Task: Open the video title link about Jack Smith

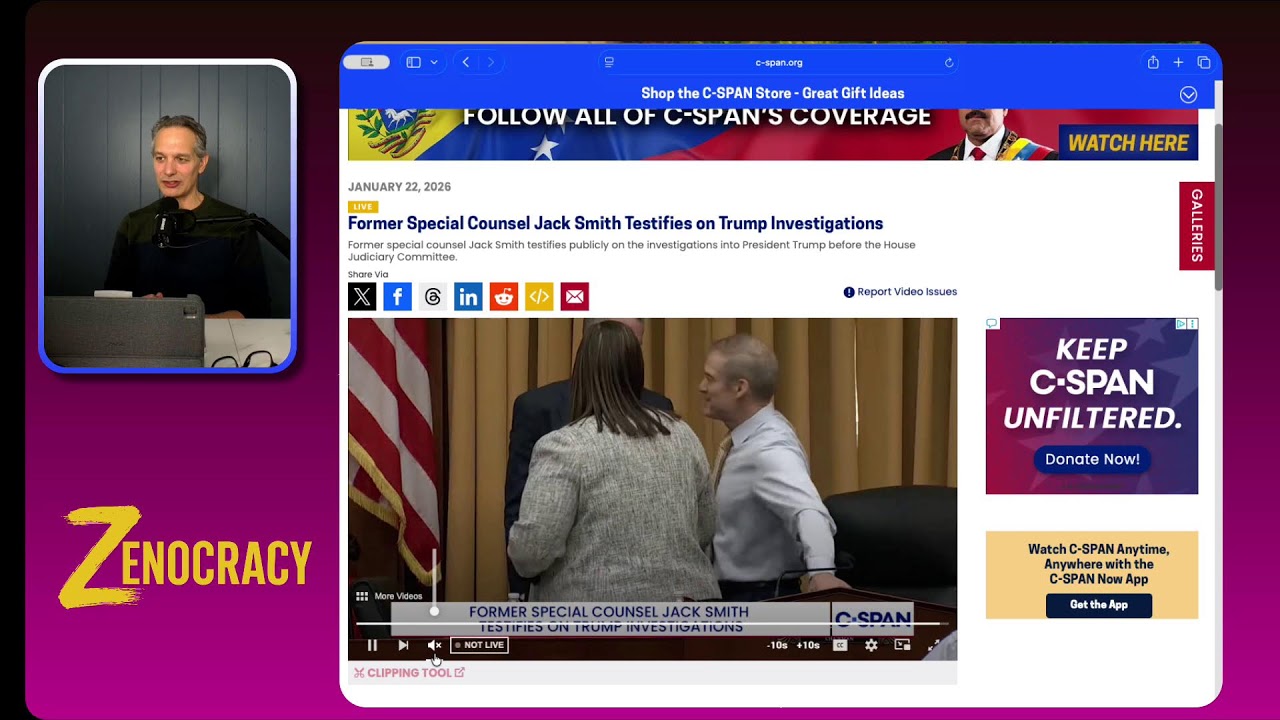Action: coord(615,223)
